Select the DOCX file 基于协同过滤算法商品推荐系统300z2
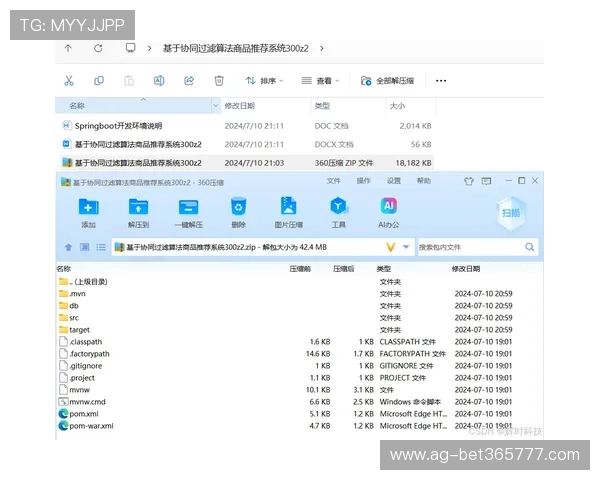Image resolution: width=600 pixels, height=480 pixels. (x=247, y=144)
